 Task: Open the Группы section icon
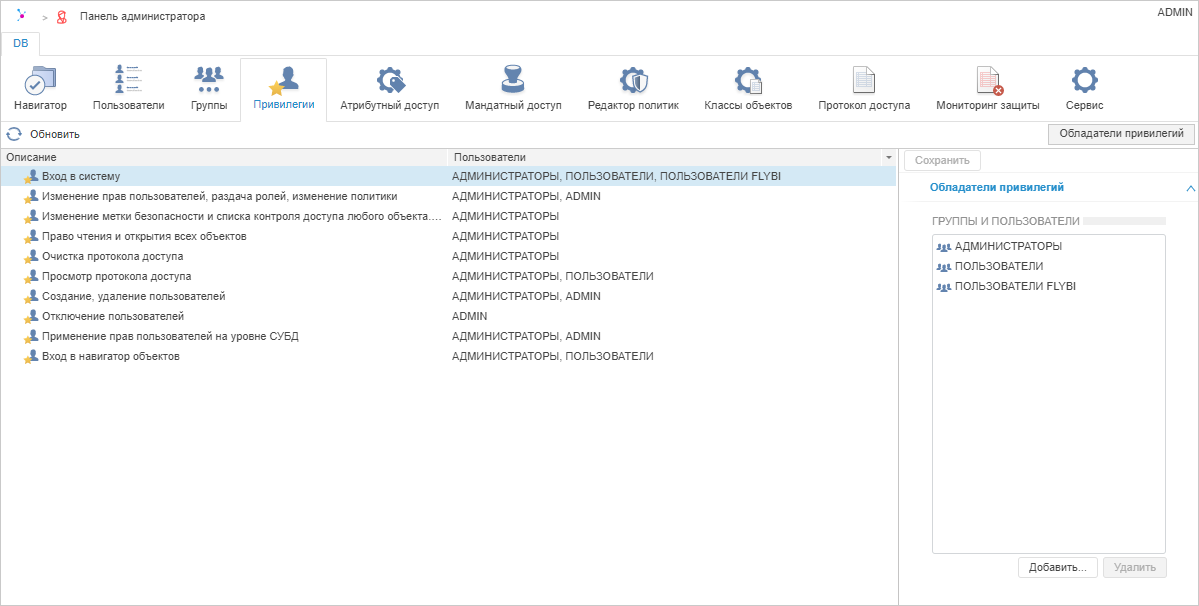point(208,81)
